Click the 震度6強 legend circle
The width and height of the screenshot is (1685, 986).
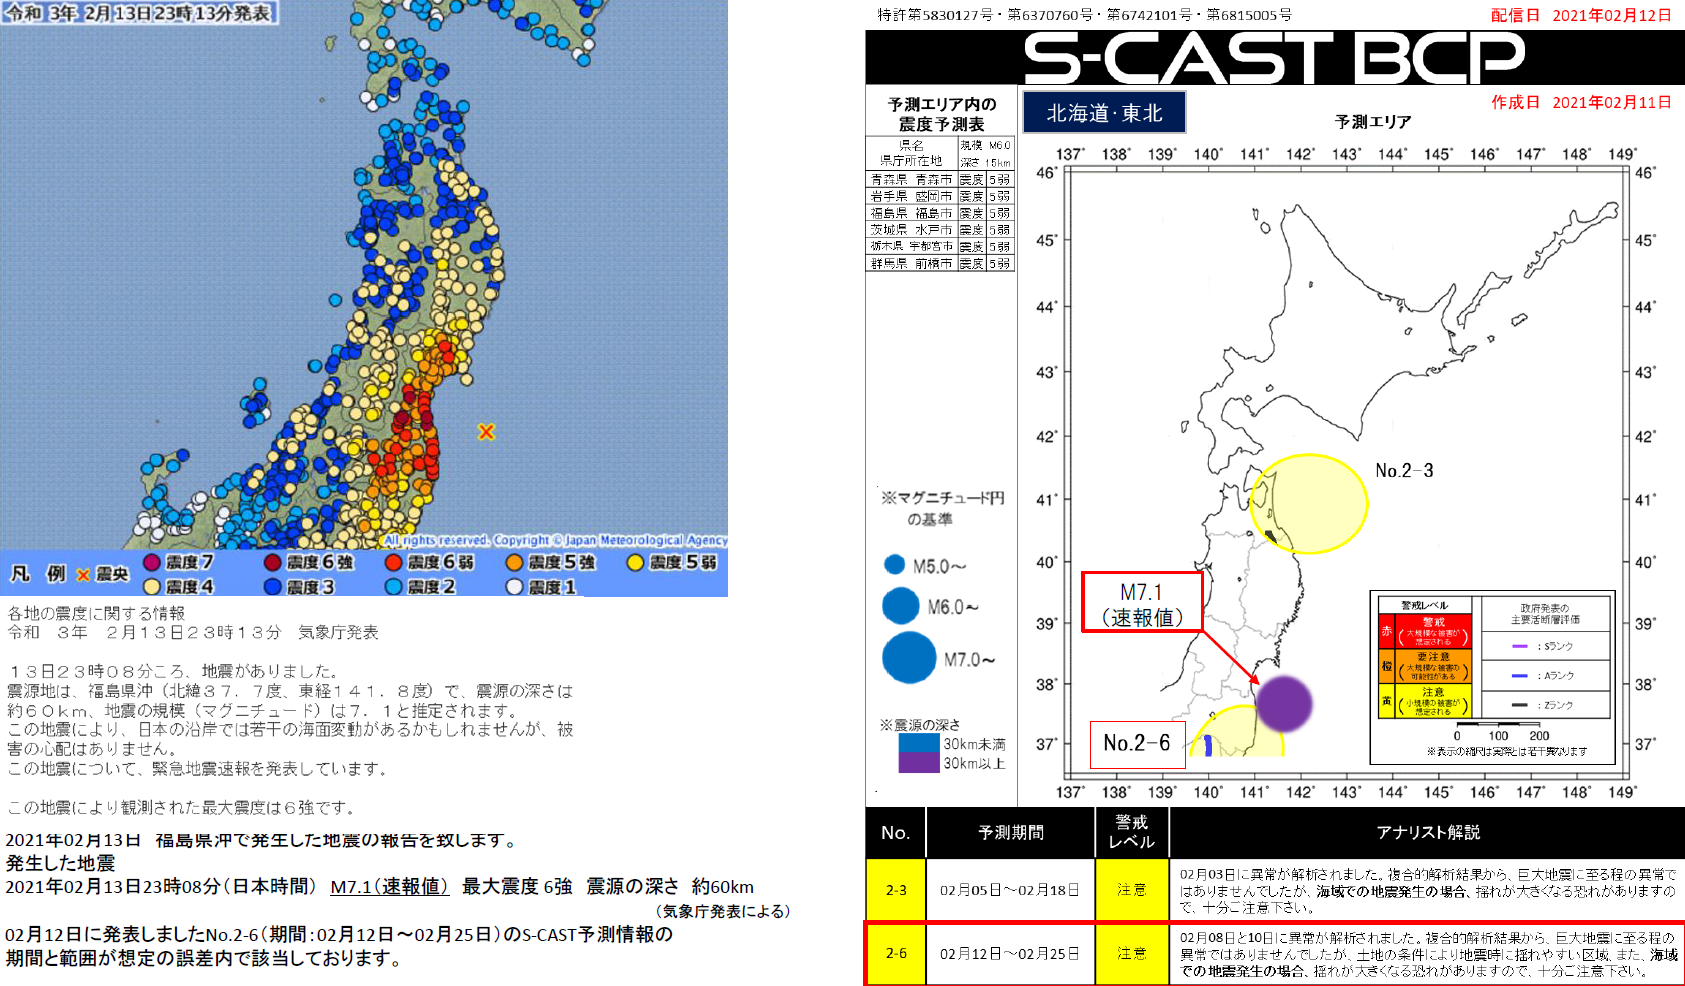pos(273,562)
